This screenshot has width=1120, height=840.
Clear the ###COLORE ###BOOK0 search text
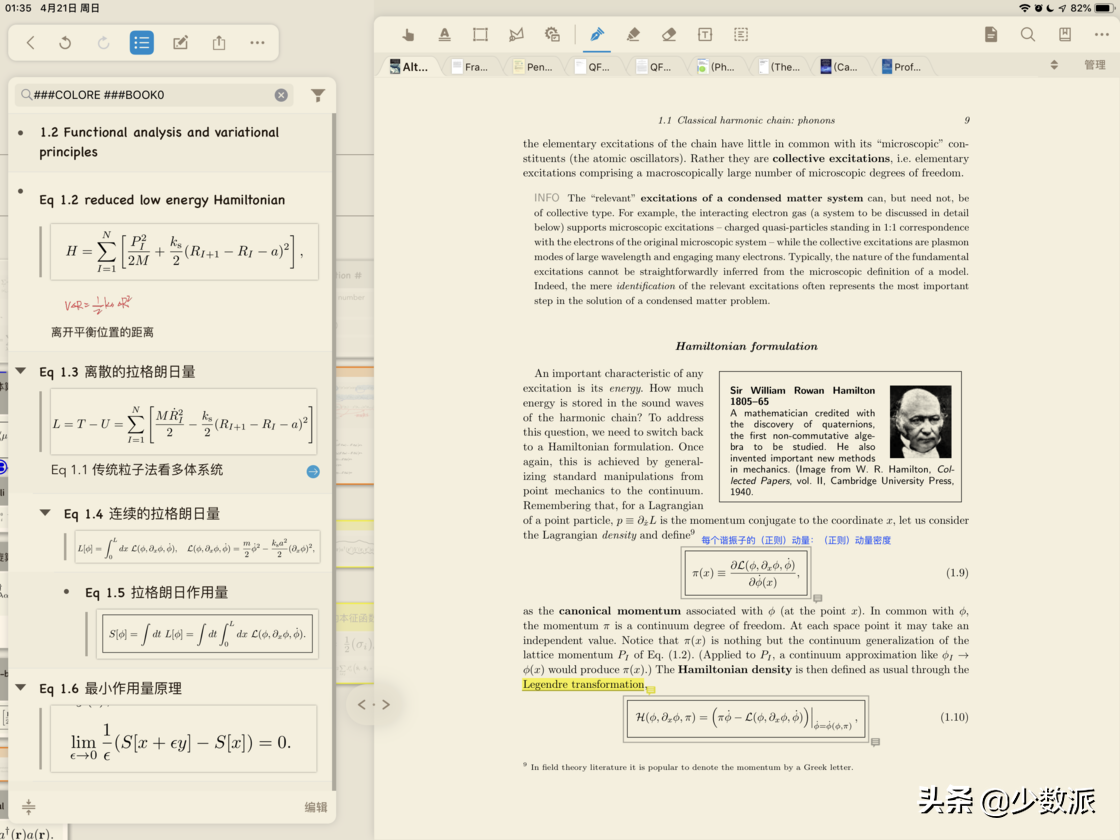tap(281, 95)
